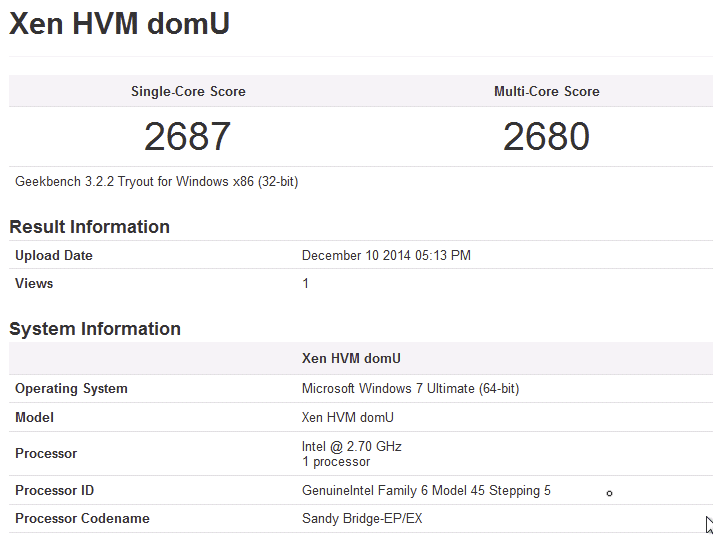Click the Result Information heading
713x535 pixels.
tap(90, 227)
